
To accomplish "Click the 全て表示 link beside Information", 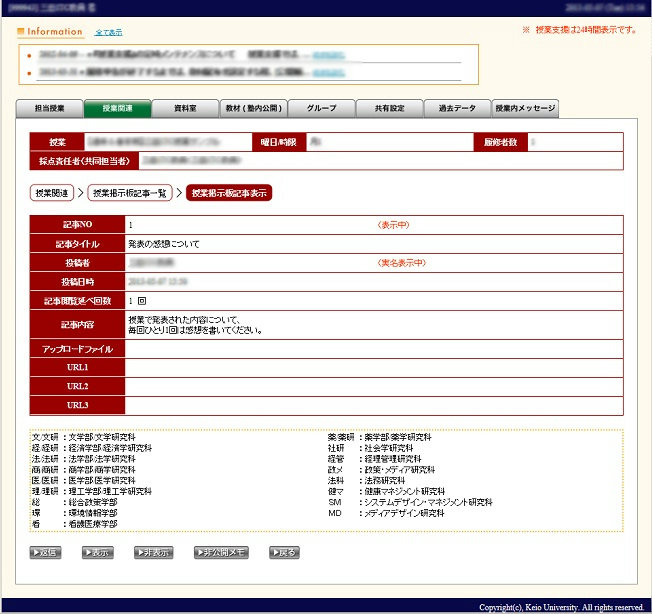I will click(x=108, y=32).
